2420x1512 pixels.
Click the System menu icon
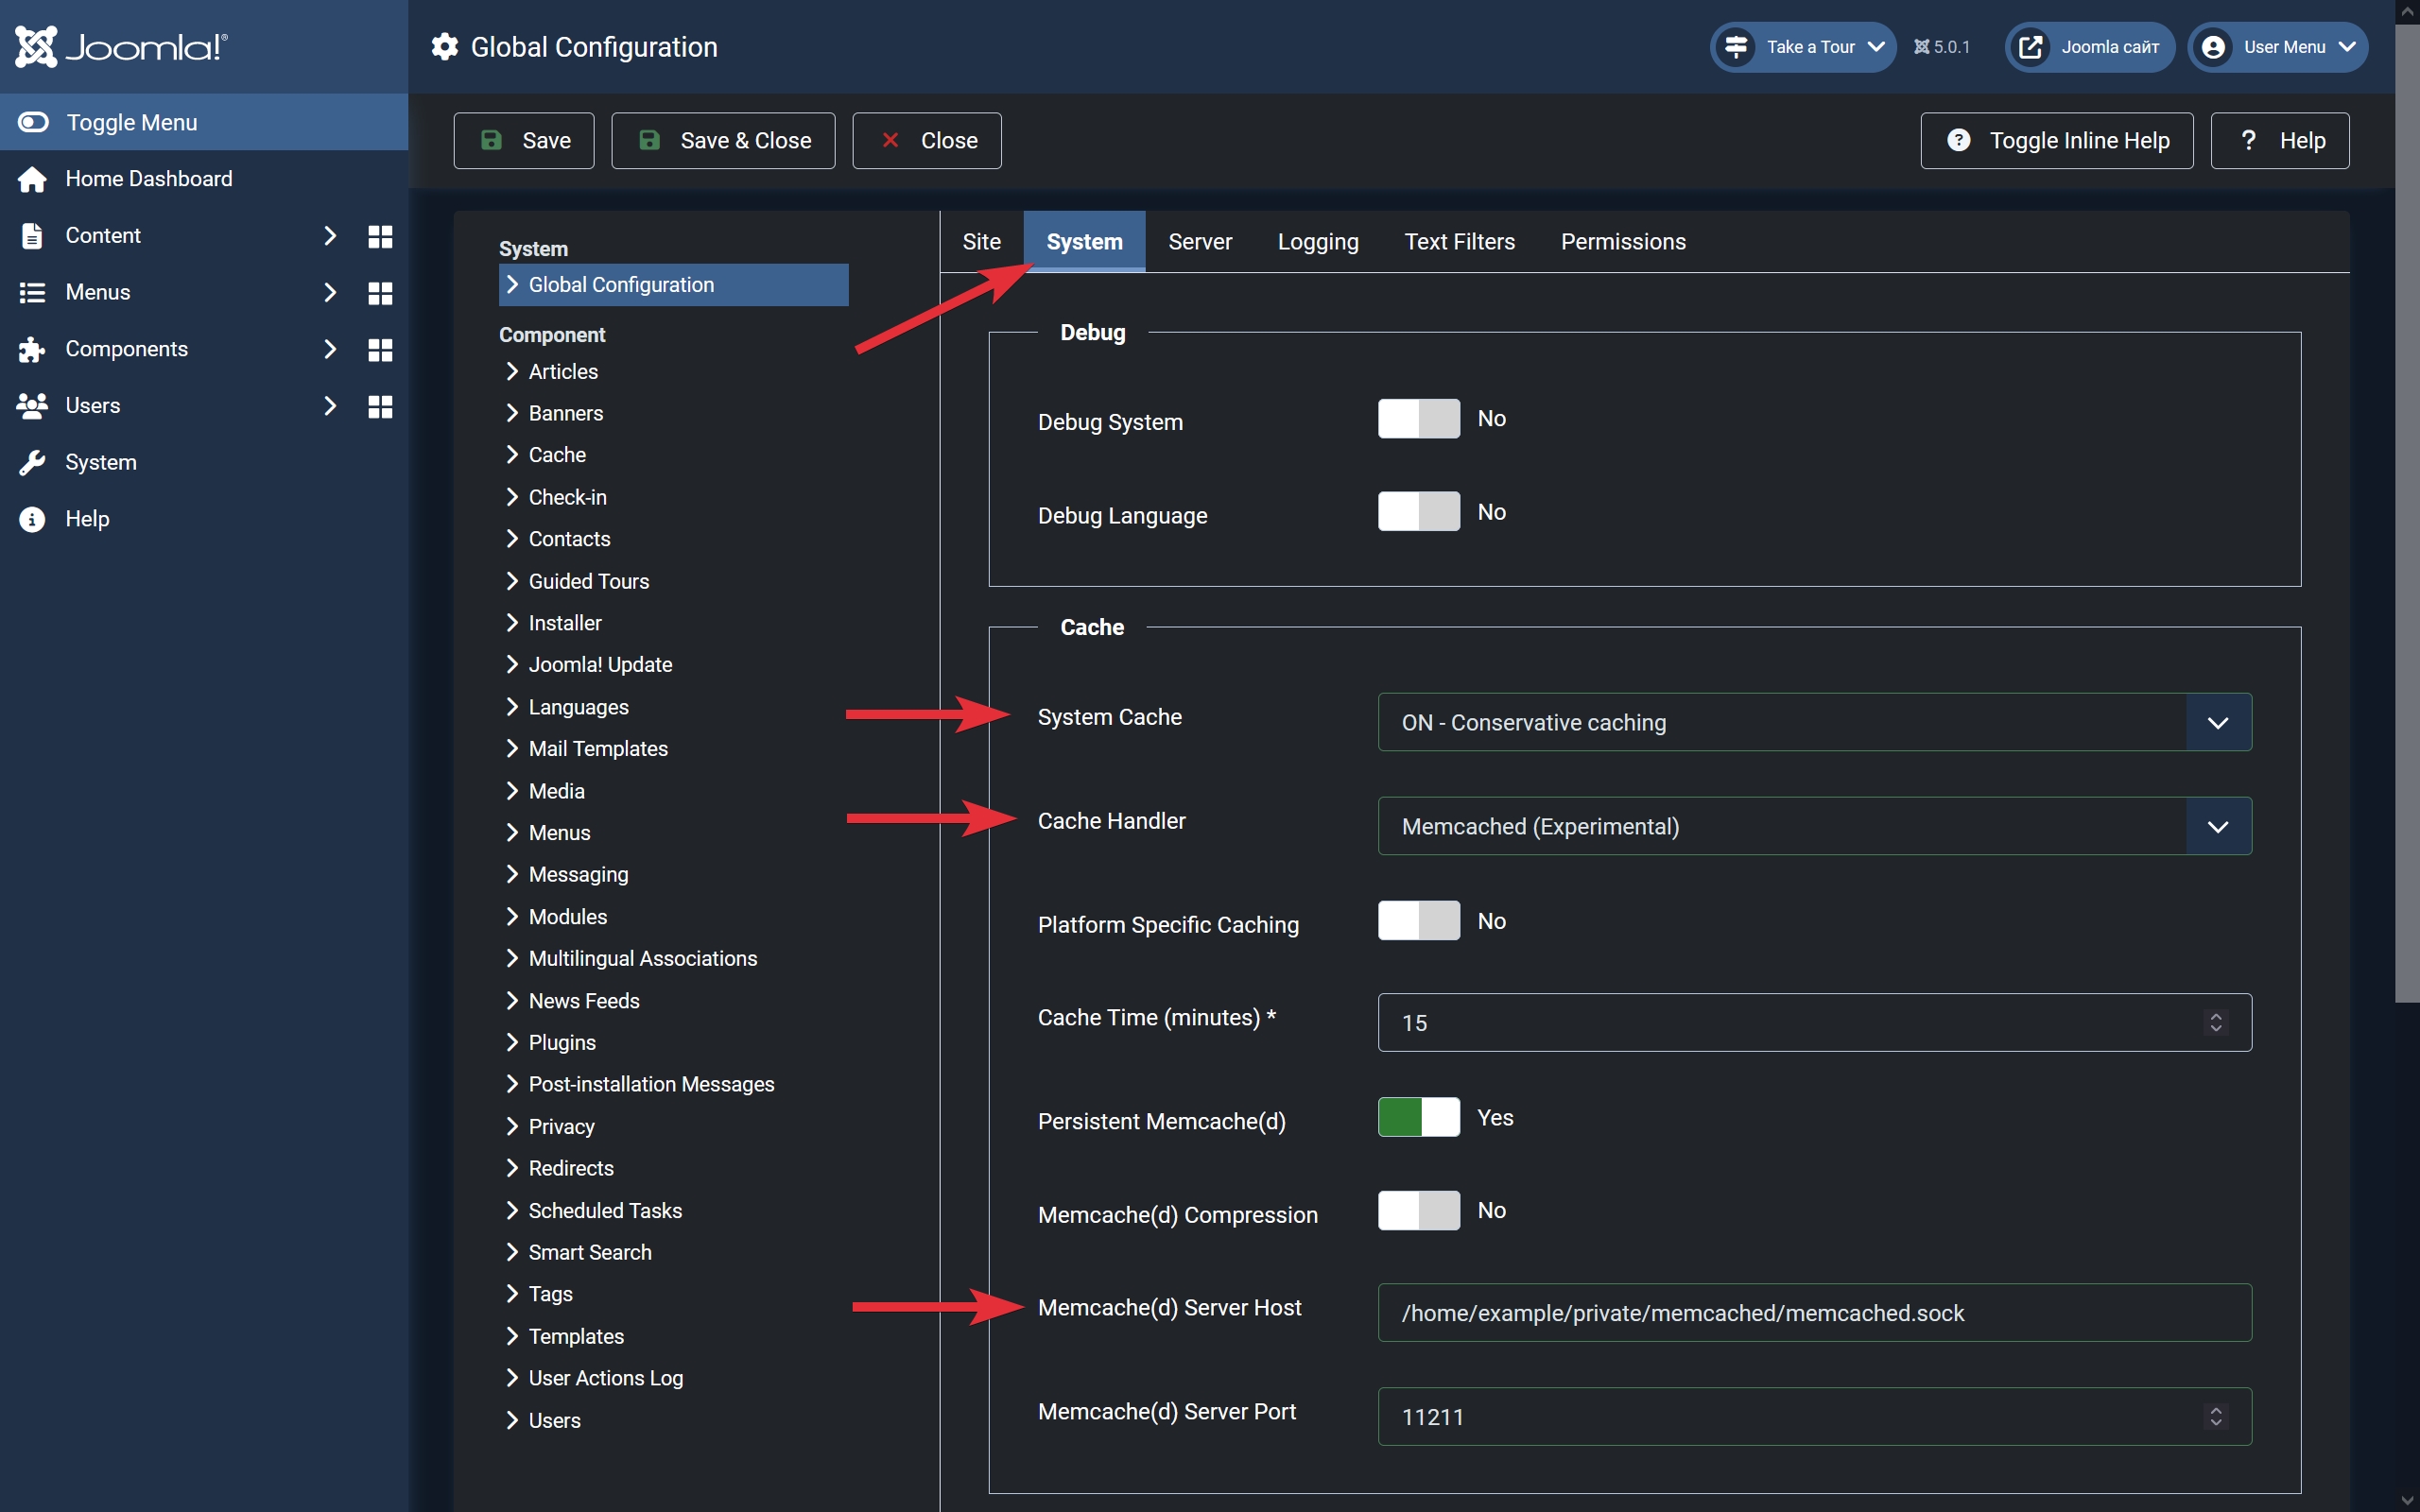tap(31, 461)
